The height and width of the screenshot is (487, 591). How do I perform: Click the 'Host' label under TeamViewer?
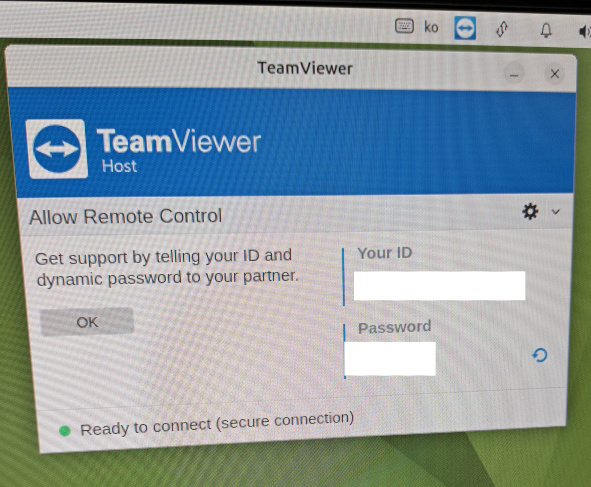click(x=119, y=166)
